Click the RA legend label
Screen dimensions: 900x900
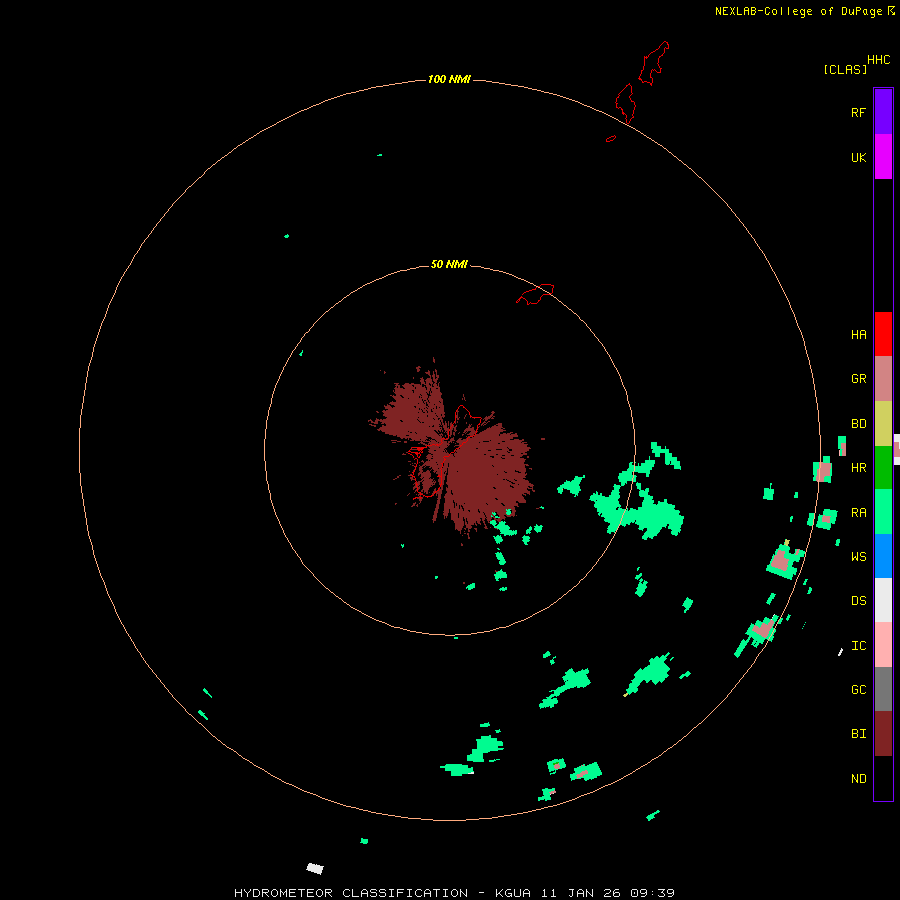(x=858, y=513)
